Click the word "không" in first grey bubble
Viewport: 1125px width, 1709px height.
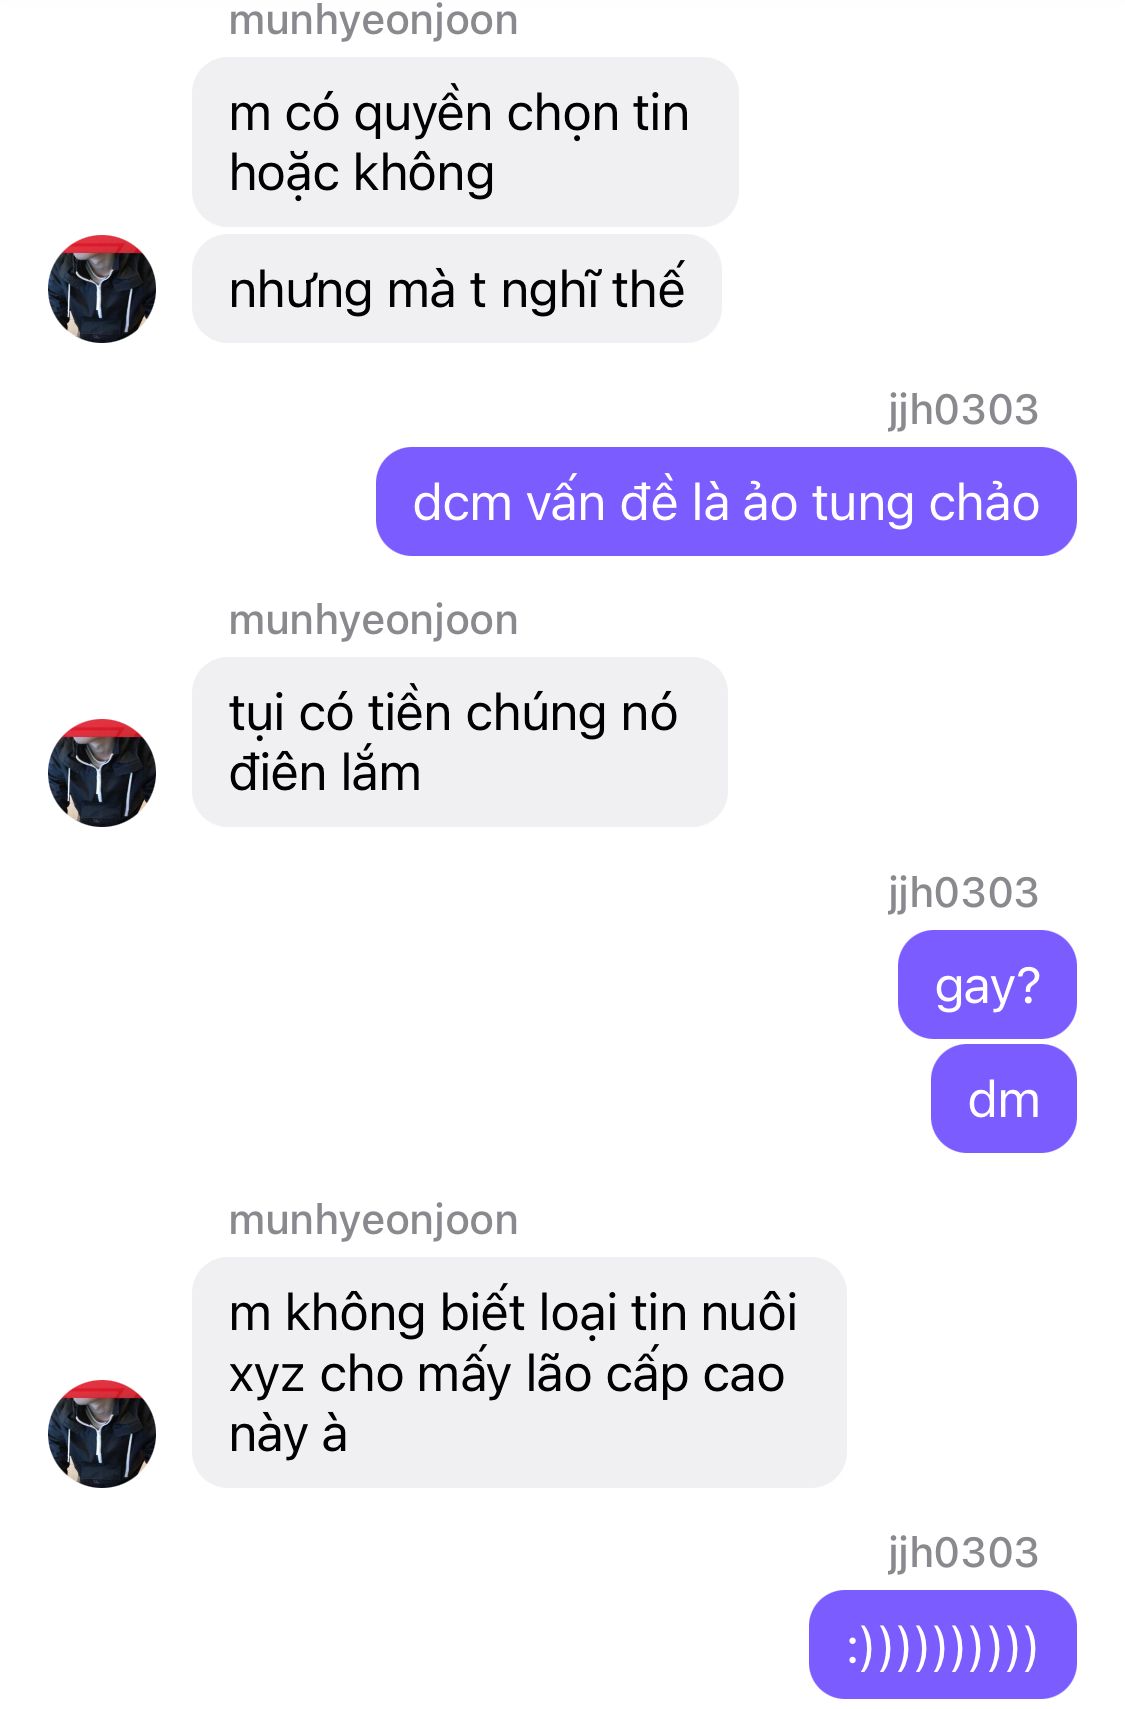tap(425, 174)
